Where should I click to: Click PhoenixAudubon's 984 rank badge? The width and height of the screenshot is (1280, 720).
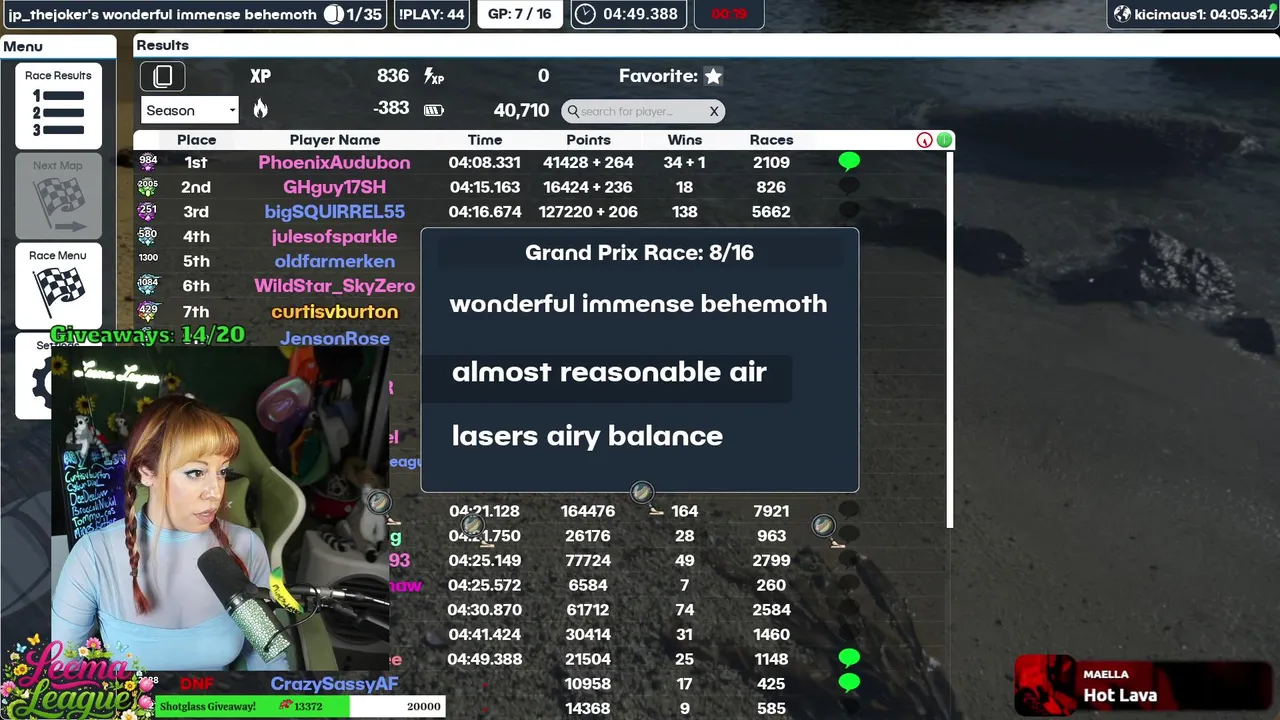pyautogui.click(x=148, y=161)
